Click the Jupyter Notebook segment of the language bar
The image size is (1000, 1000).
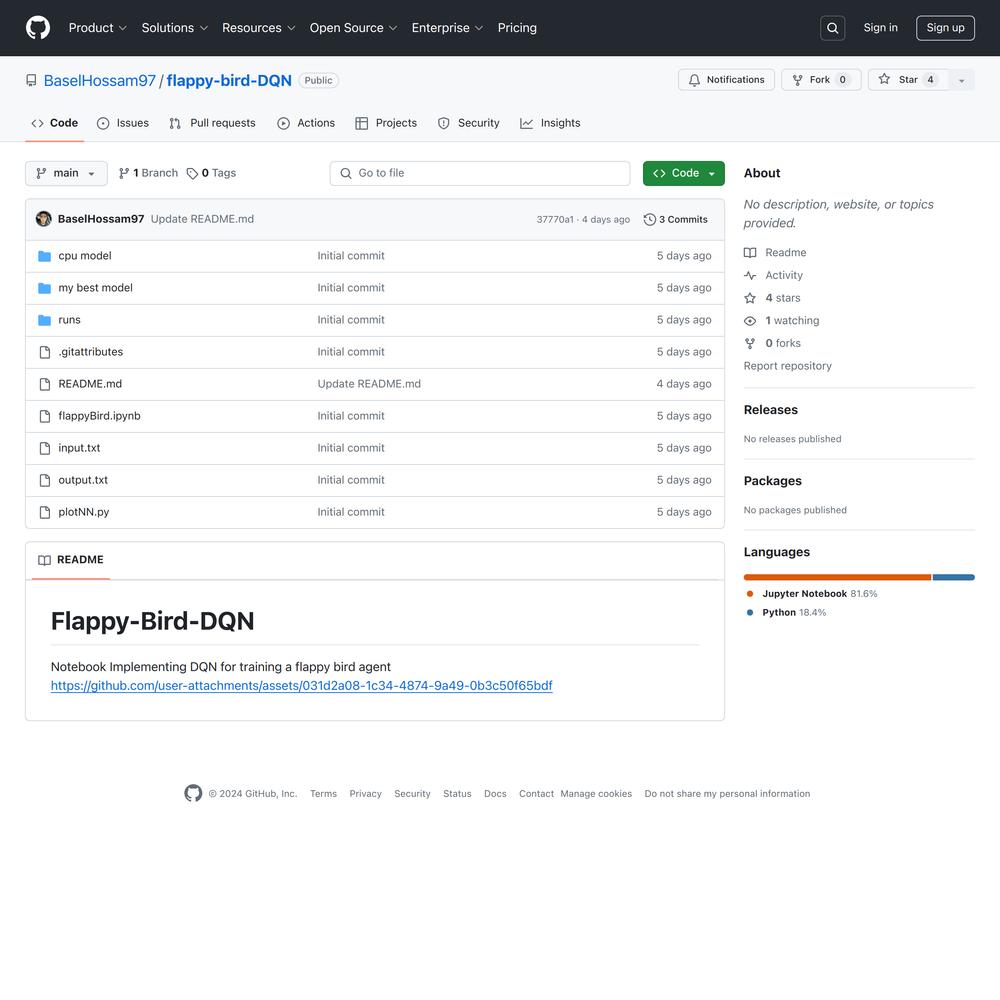(x=837, y=577)
